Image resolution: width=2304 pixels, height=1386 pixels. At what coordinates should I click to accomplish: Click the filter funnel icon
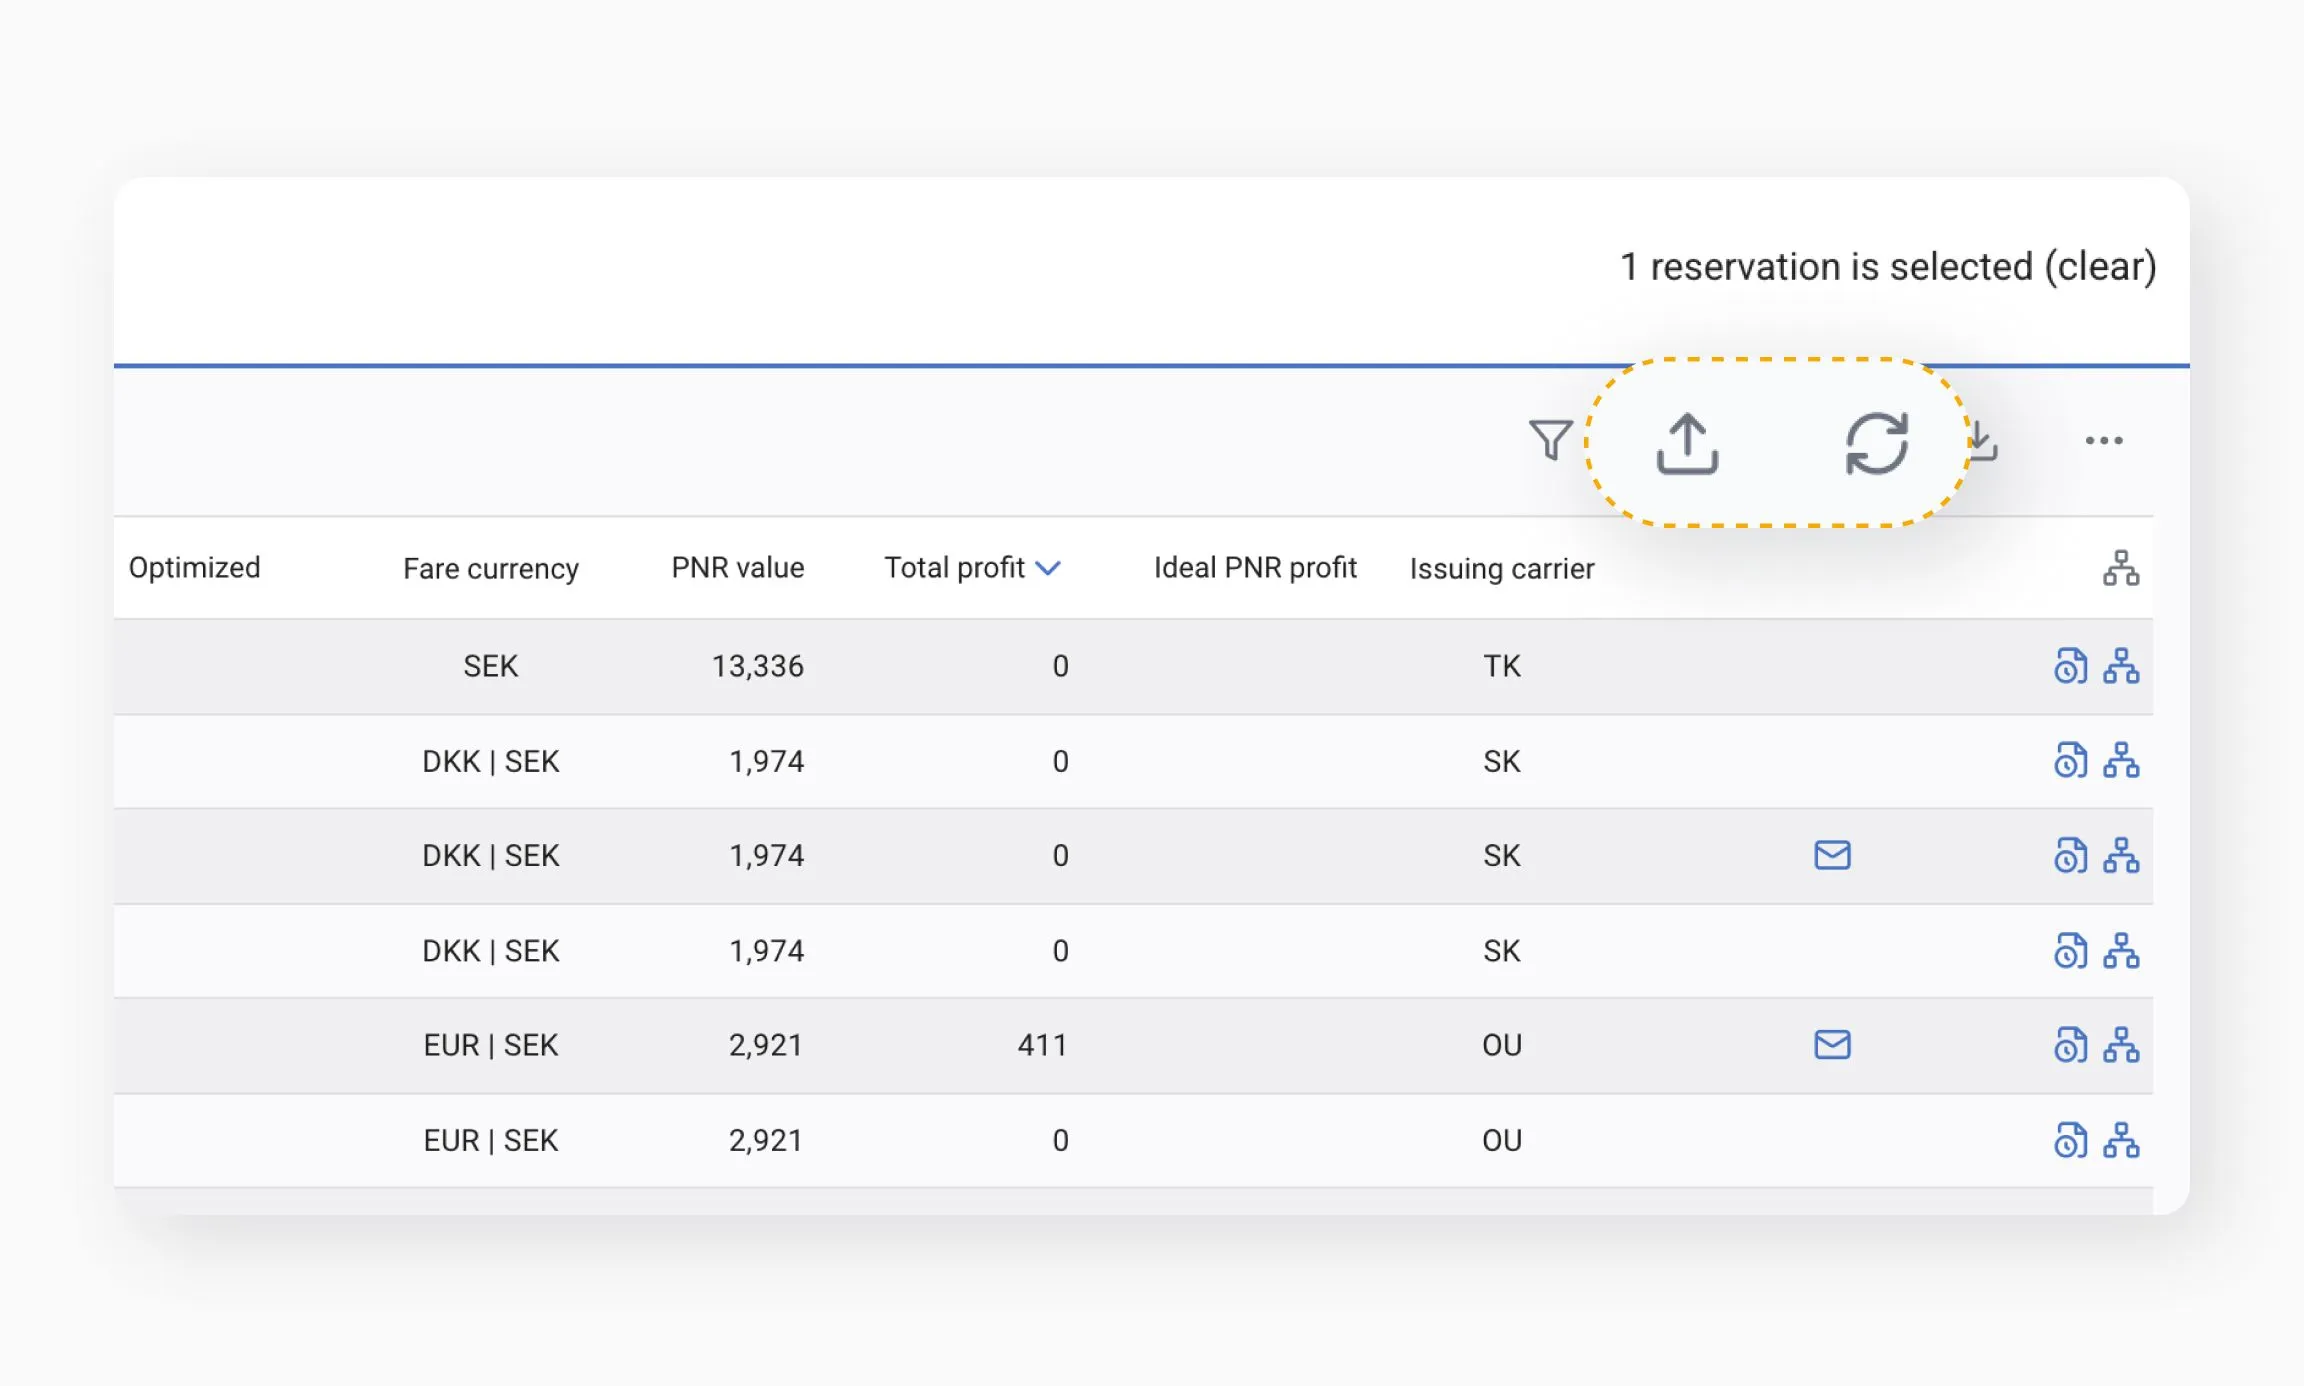[x=1550, y=440]
